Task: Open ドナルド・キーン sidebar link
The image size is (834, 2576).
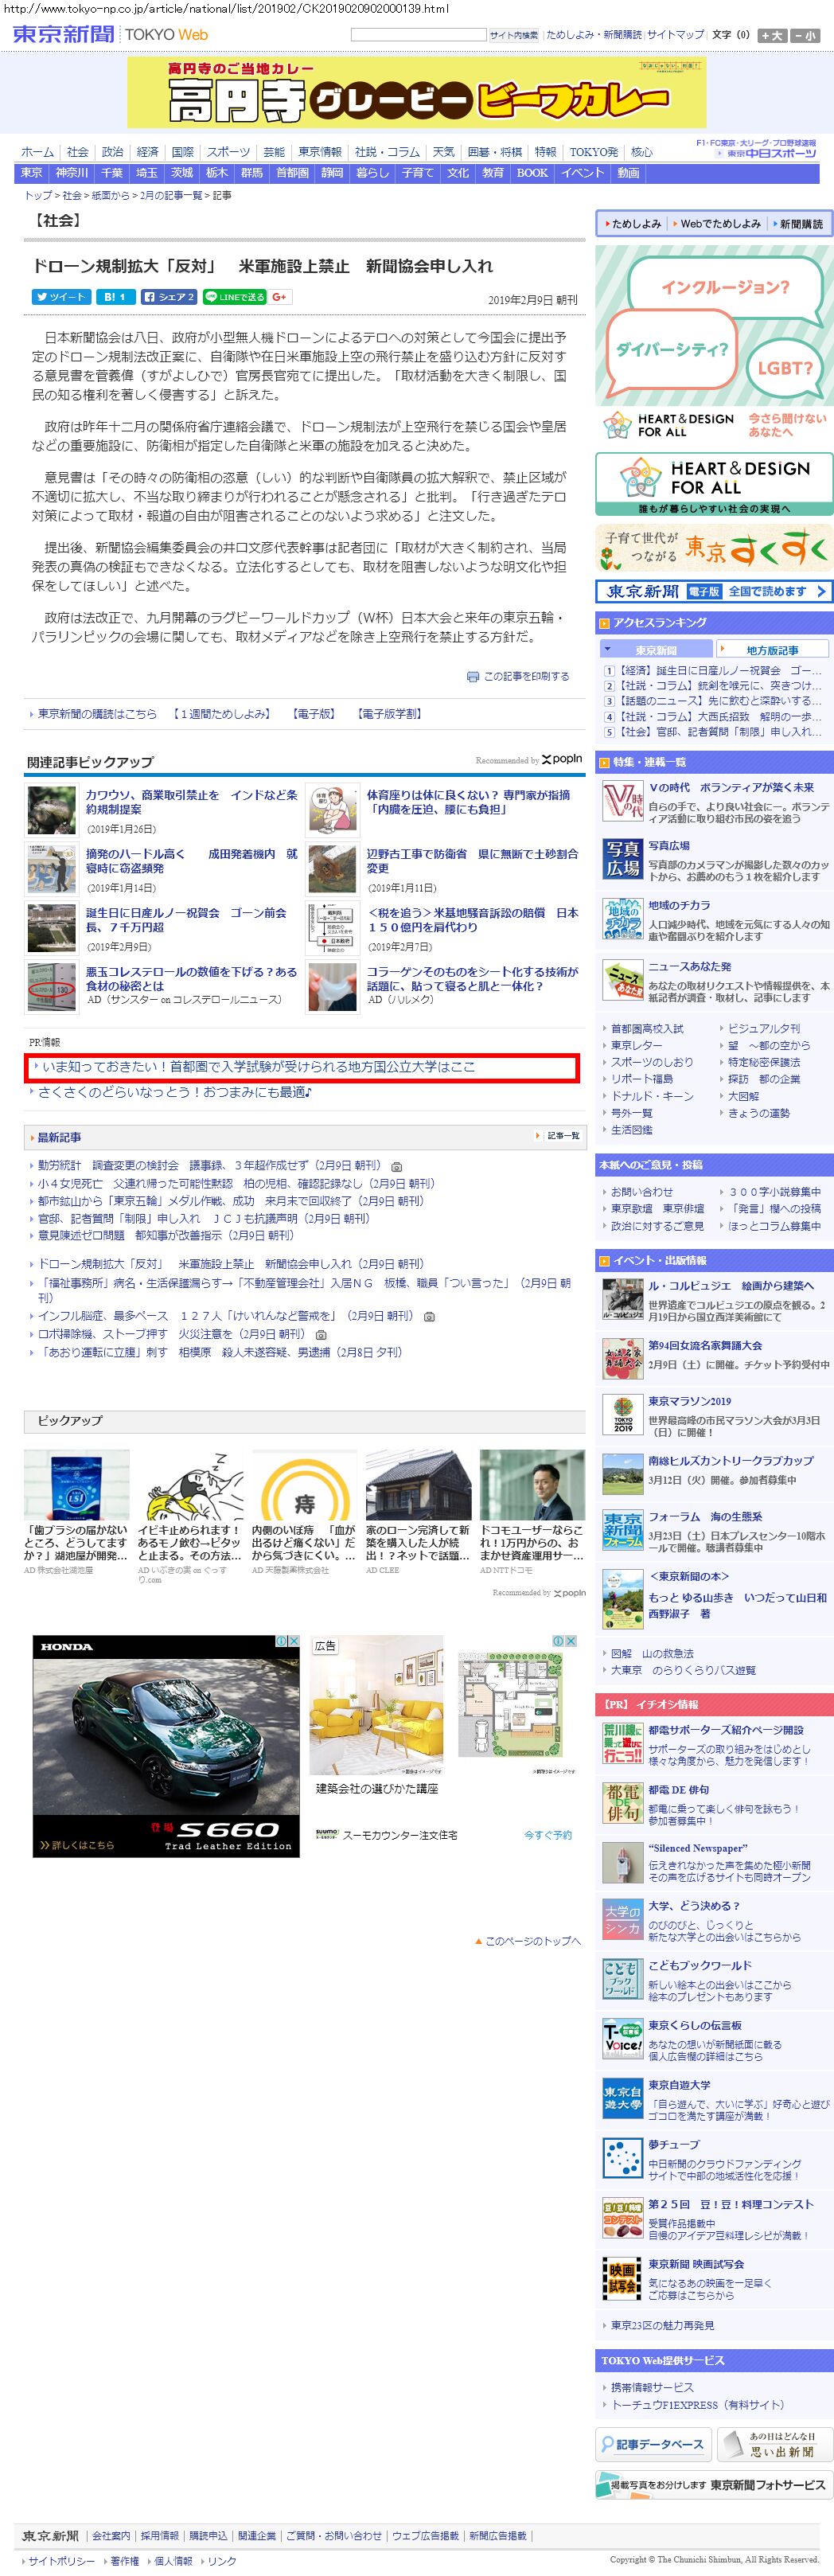Action: 652,1096
